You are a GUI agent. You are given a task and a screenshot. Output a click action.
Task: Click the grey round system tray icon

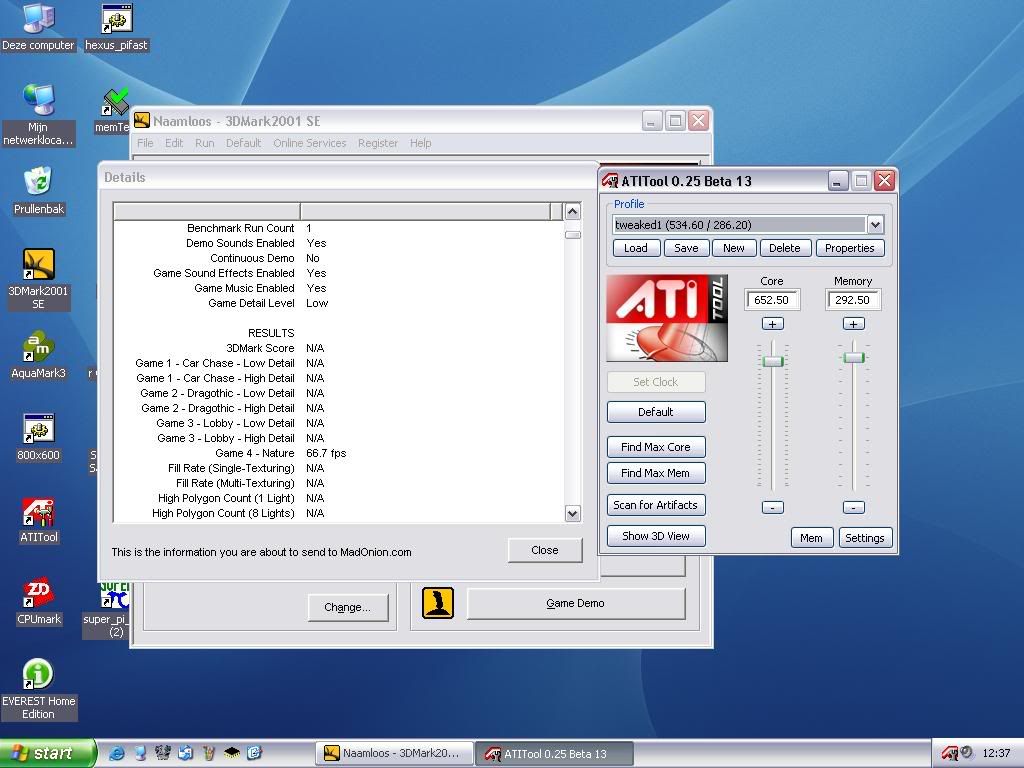coord(966,752)
